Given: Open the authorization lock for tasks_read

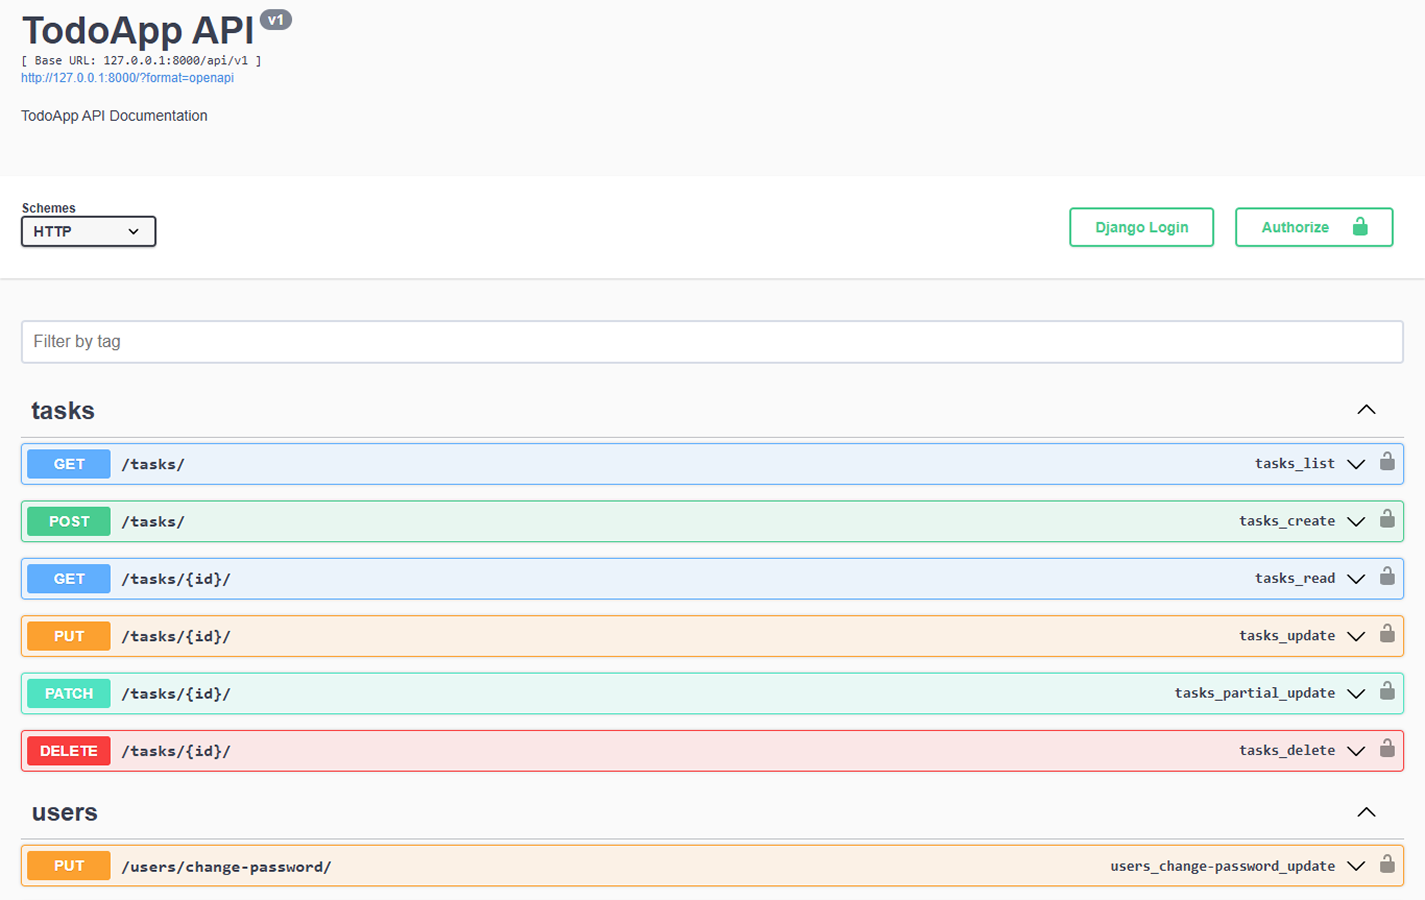Looking at the screenshot, I should (1387, 578).
